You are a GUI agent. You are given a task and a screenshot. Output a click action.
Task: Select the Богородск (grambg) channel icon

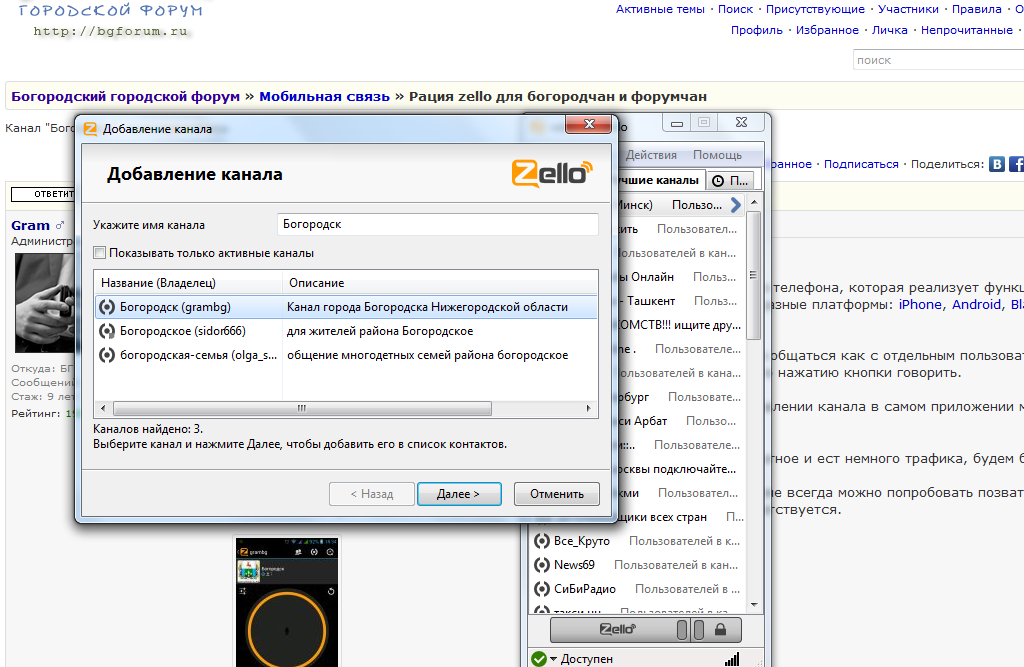[x=106, y=307]
